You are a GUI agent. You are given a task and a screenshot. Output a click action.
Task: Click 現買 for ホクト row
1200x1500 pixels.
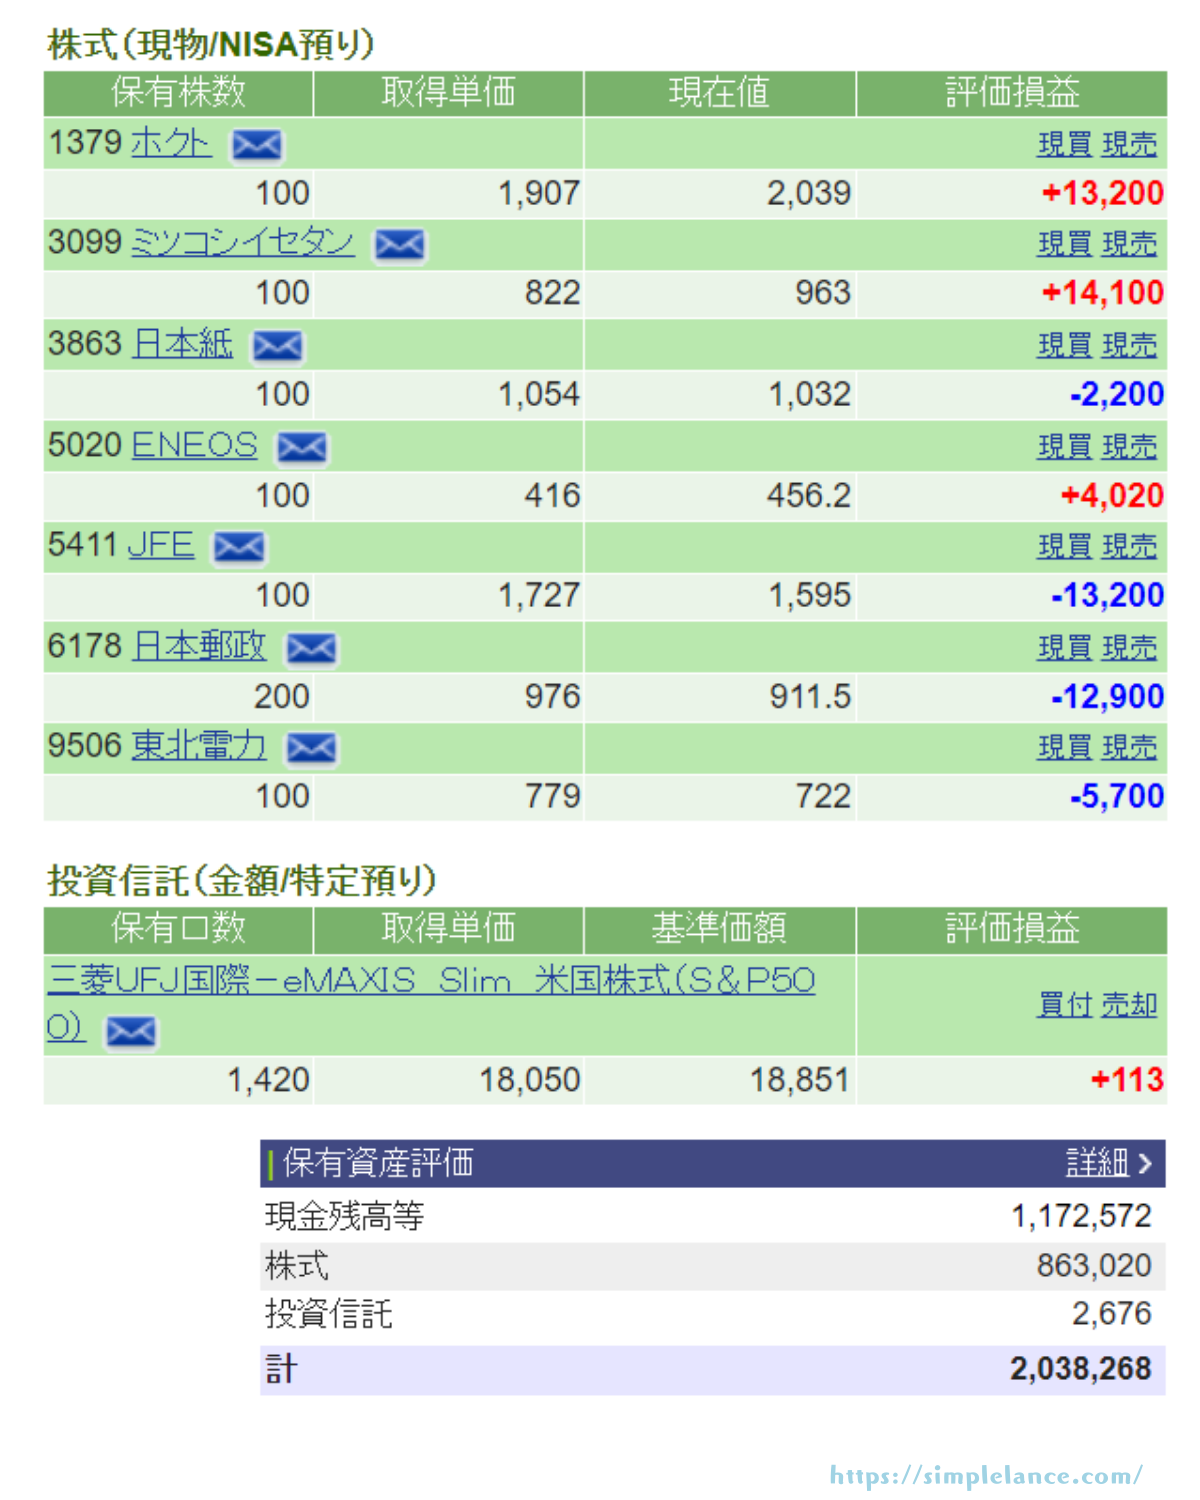[x=1064, y=145]
